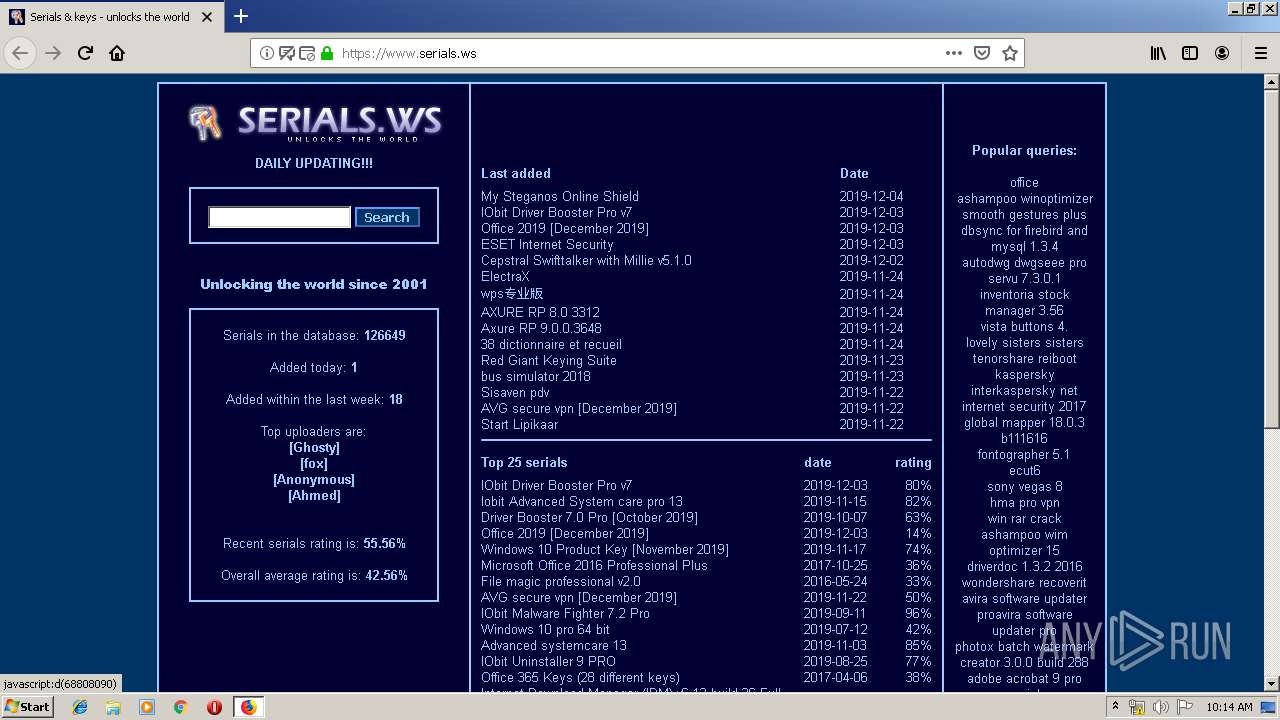Open the Windows Start menu

(27, 707)
